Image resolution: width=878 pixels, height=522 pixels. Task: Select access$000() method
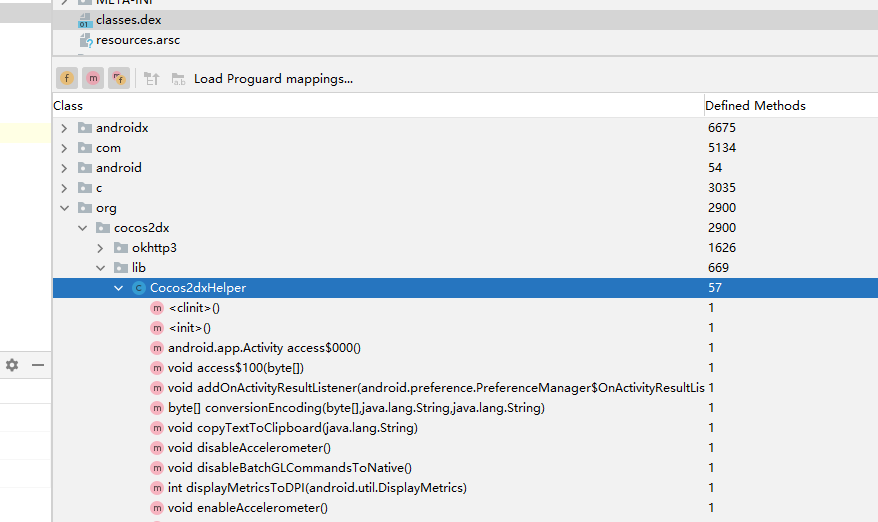coord(264,348)
